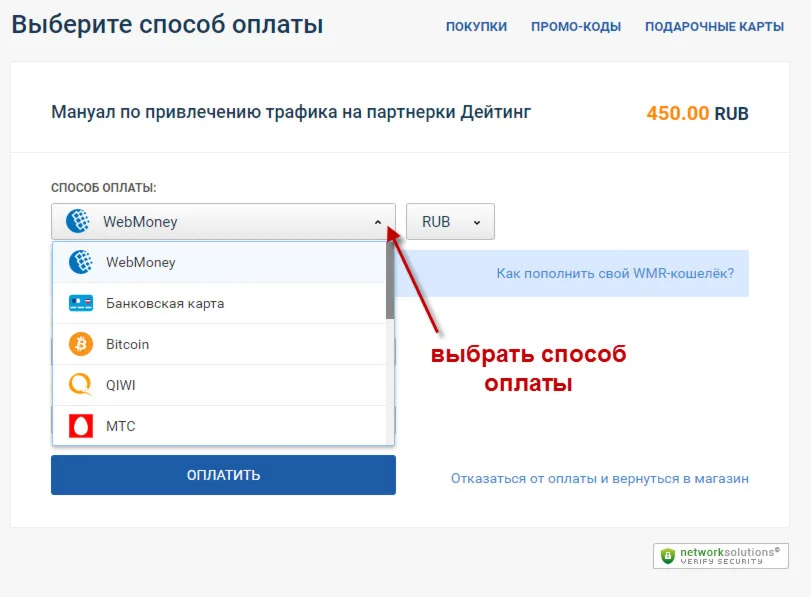The image size is (811, 597).
Task: Click the caret arrow of payment dropdown
Action: coord(378,222)
